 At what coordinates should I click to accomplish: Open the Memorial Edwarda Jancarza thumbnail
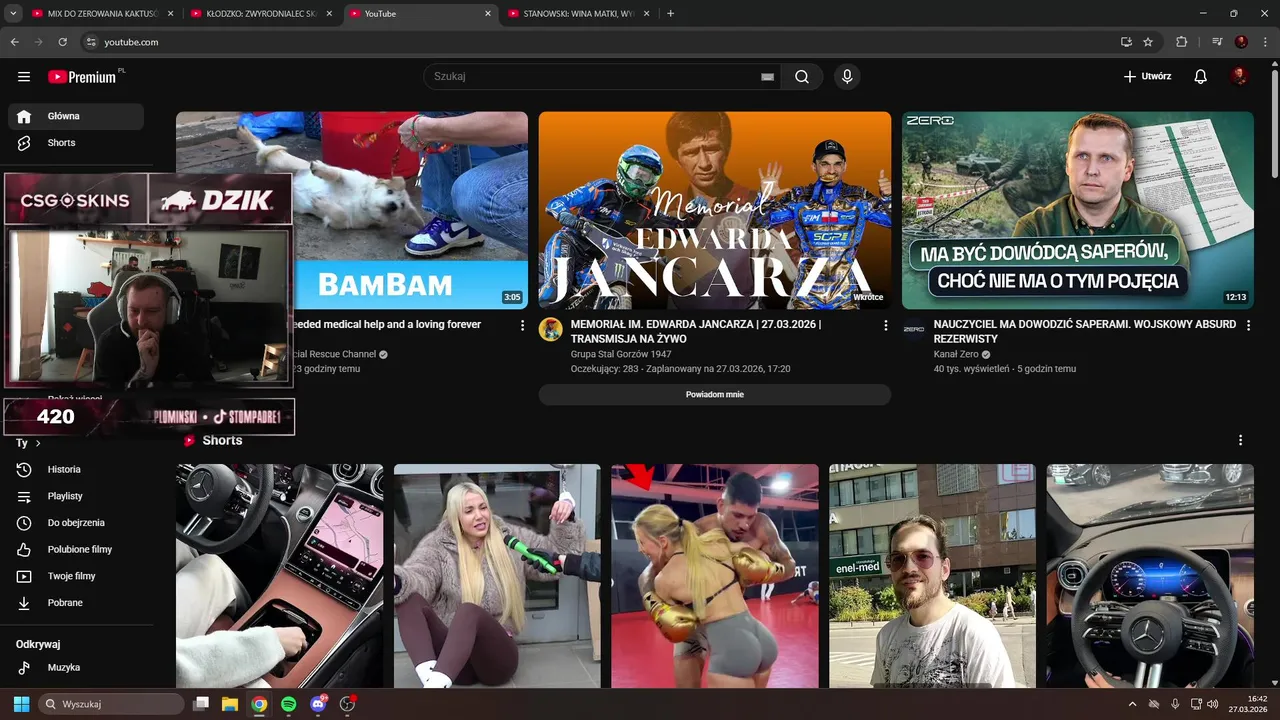tap(715, 210)
